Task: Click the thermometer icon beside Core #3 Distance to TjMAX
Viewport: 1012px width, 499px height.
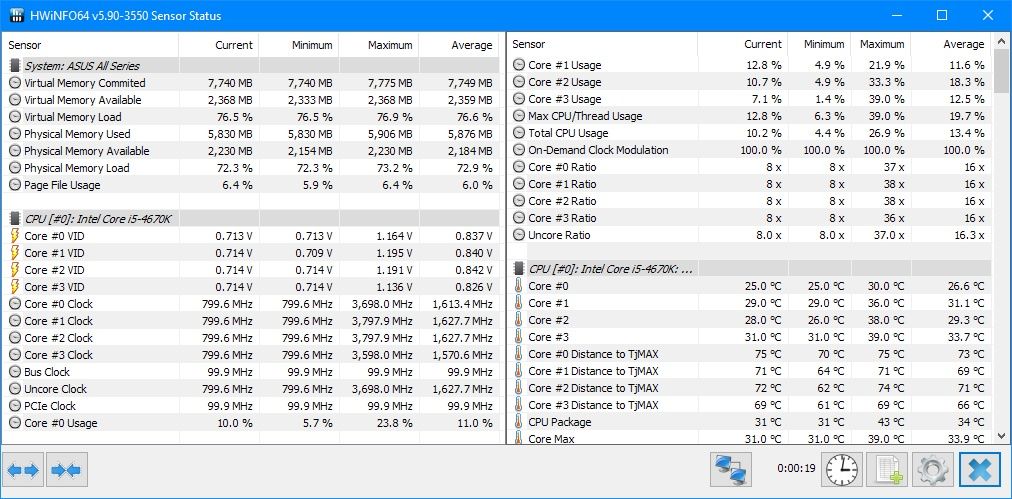Action: coord(519,405)
